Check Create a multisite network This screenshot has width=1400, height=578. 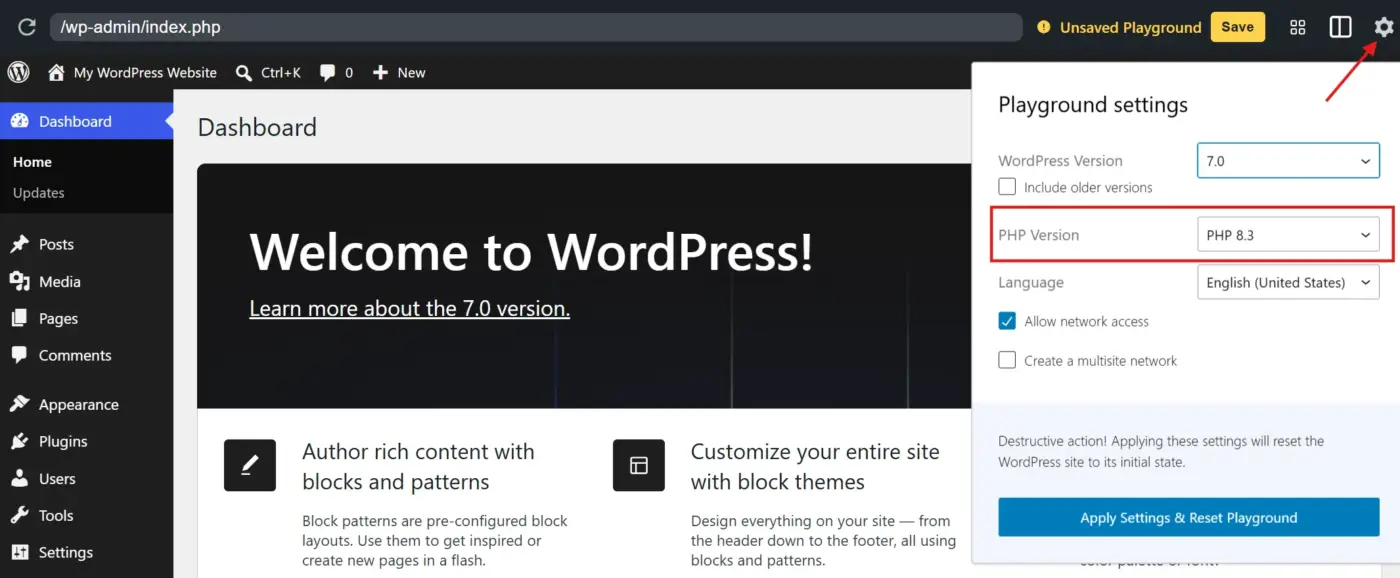click(1007, 360)
